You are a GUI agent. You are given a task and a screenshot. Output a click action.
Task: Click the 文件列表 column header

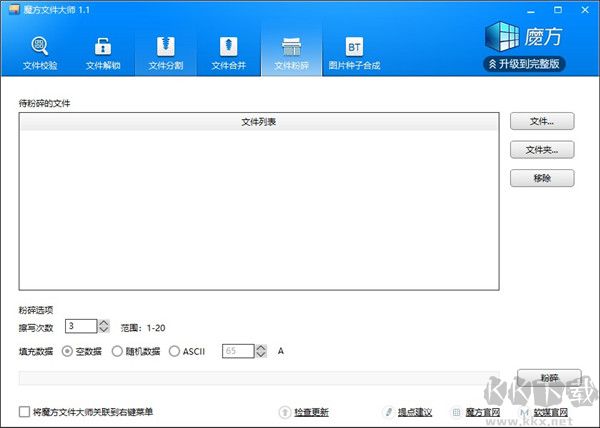tap(258, 122)
